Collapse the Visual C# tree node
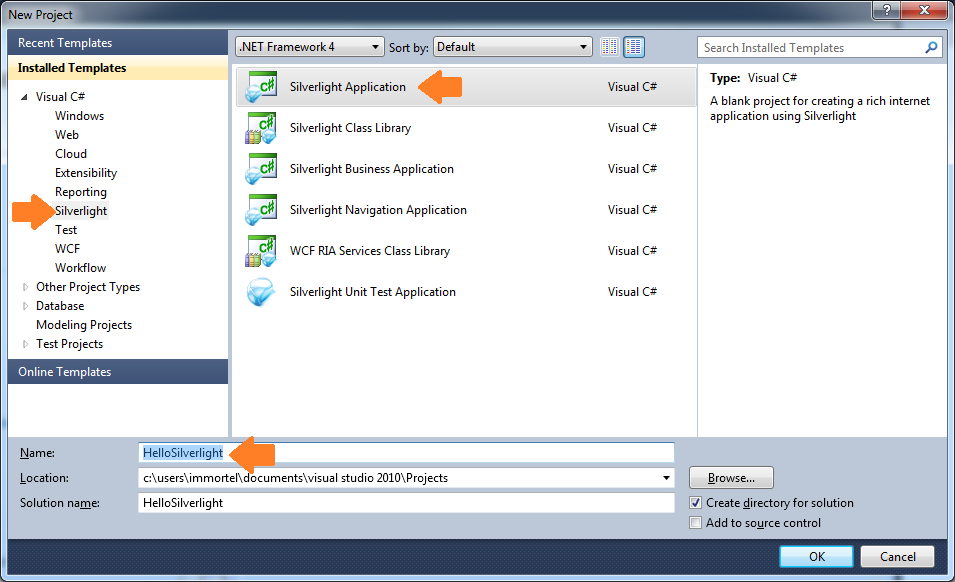Viewport: 955px width, 582px height. 24,97
